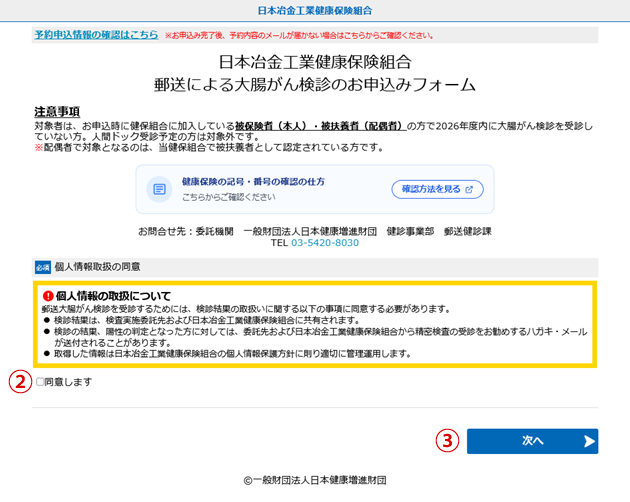Click the document icon beside 健康保険の記号・番号の確認の仕方
630x502 pixels.
[159, 189]
